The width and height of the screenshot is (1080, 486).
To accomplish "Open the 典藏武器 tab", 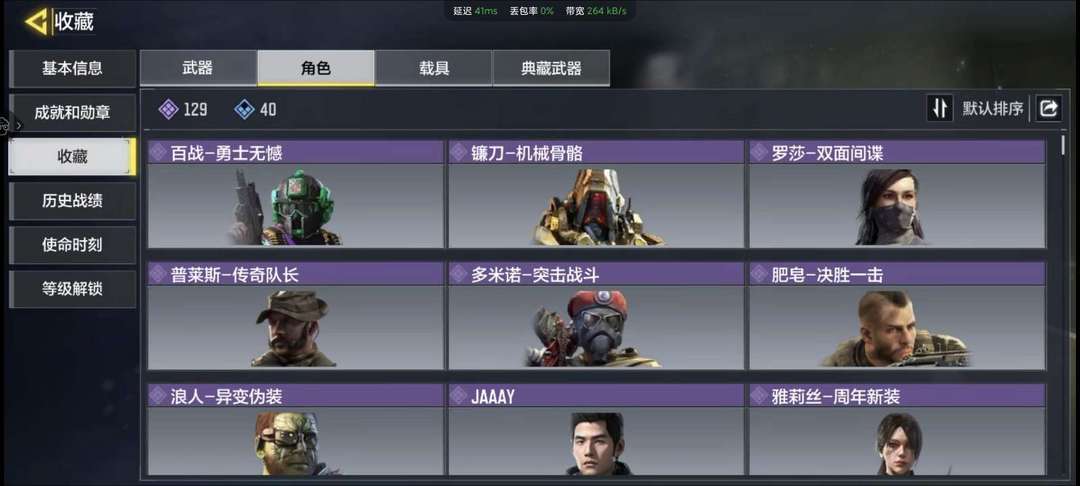I will (551, 68).
